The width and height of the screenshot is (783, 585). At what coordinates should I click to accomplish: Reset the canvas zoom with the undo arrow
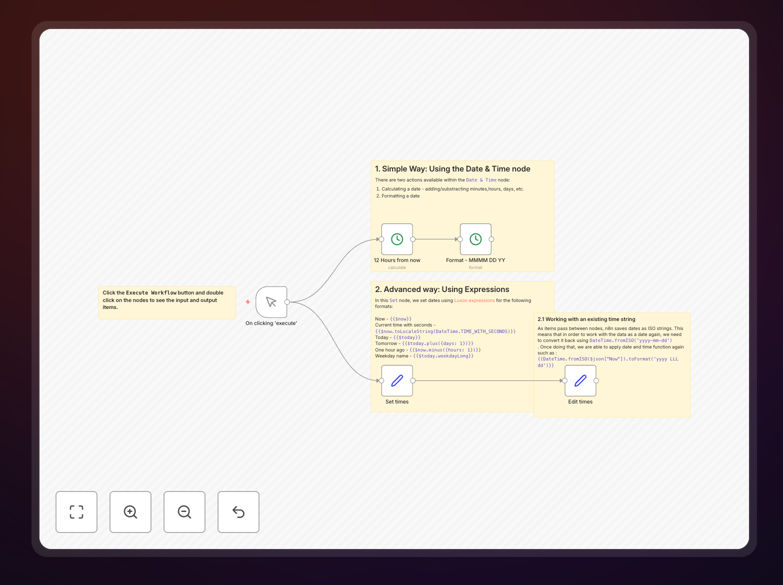click(x=238, y=512)
